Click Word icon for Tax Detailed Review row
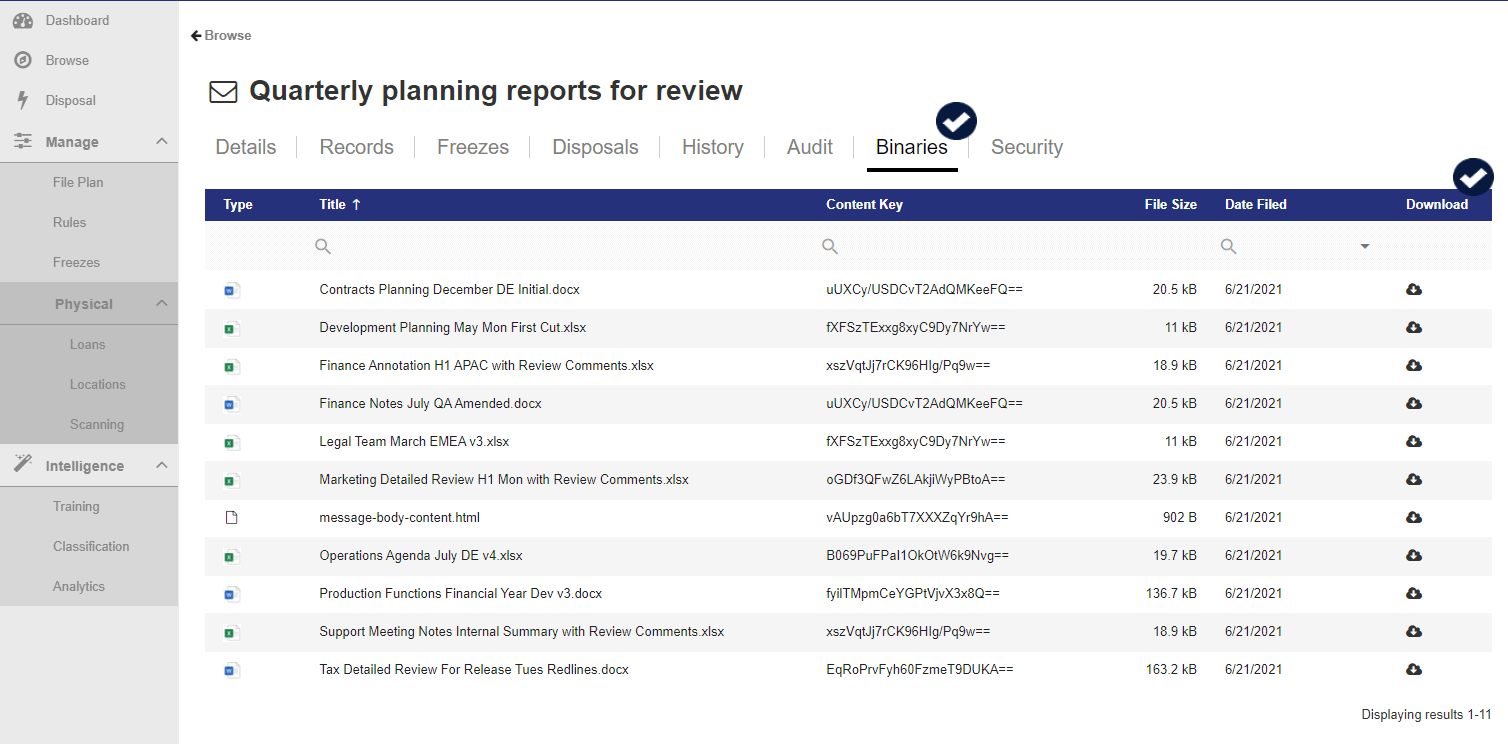1508x744 pixels. (x=231, y=670)
